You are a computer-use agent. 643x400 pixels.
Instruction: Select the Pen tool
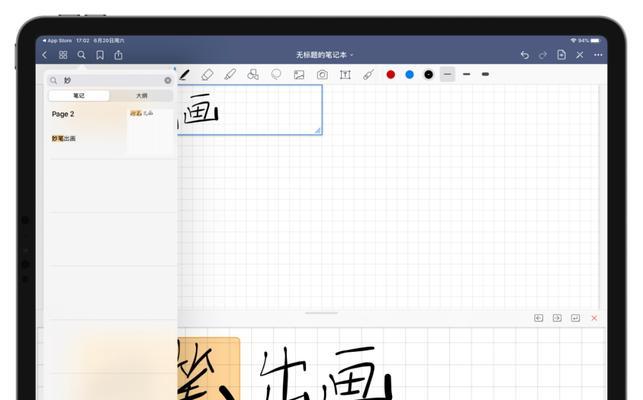[185, 75]
